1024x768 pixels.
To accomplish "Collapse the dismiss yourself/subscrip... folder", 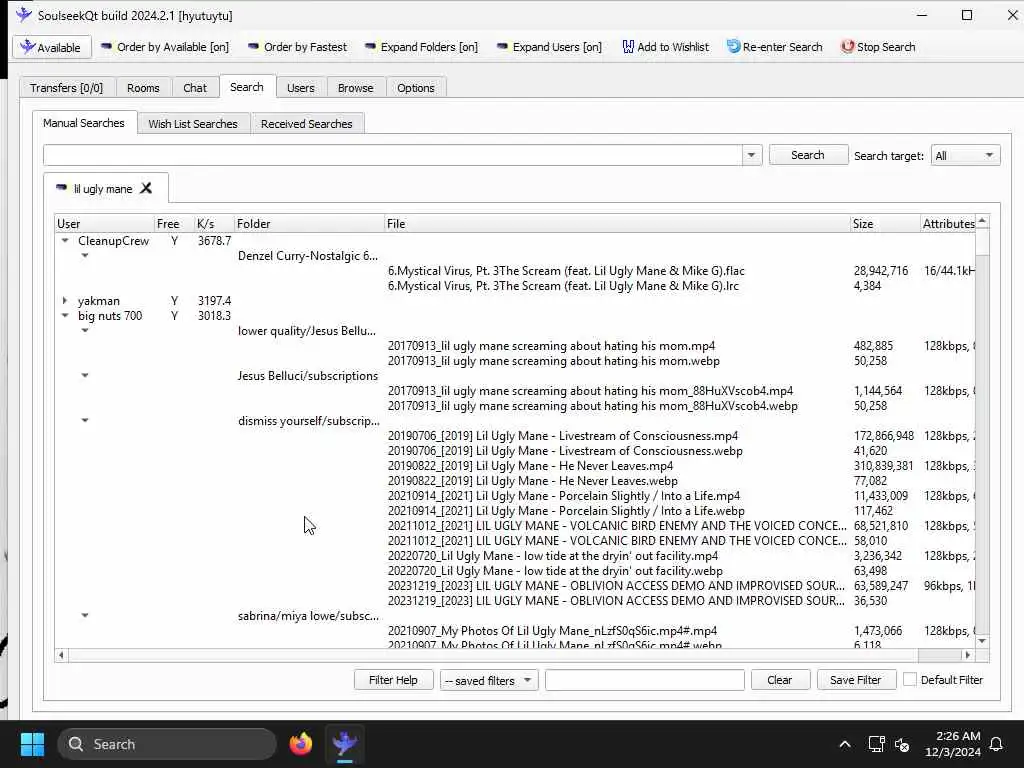I will pos(85,421).
